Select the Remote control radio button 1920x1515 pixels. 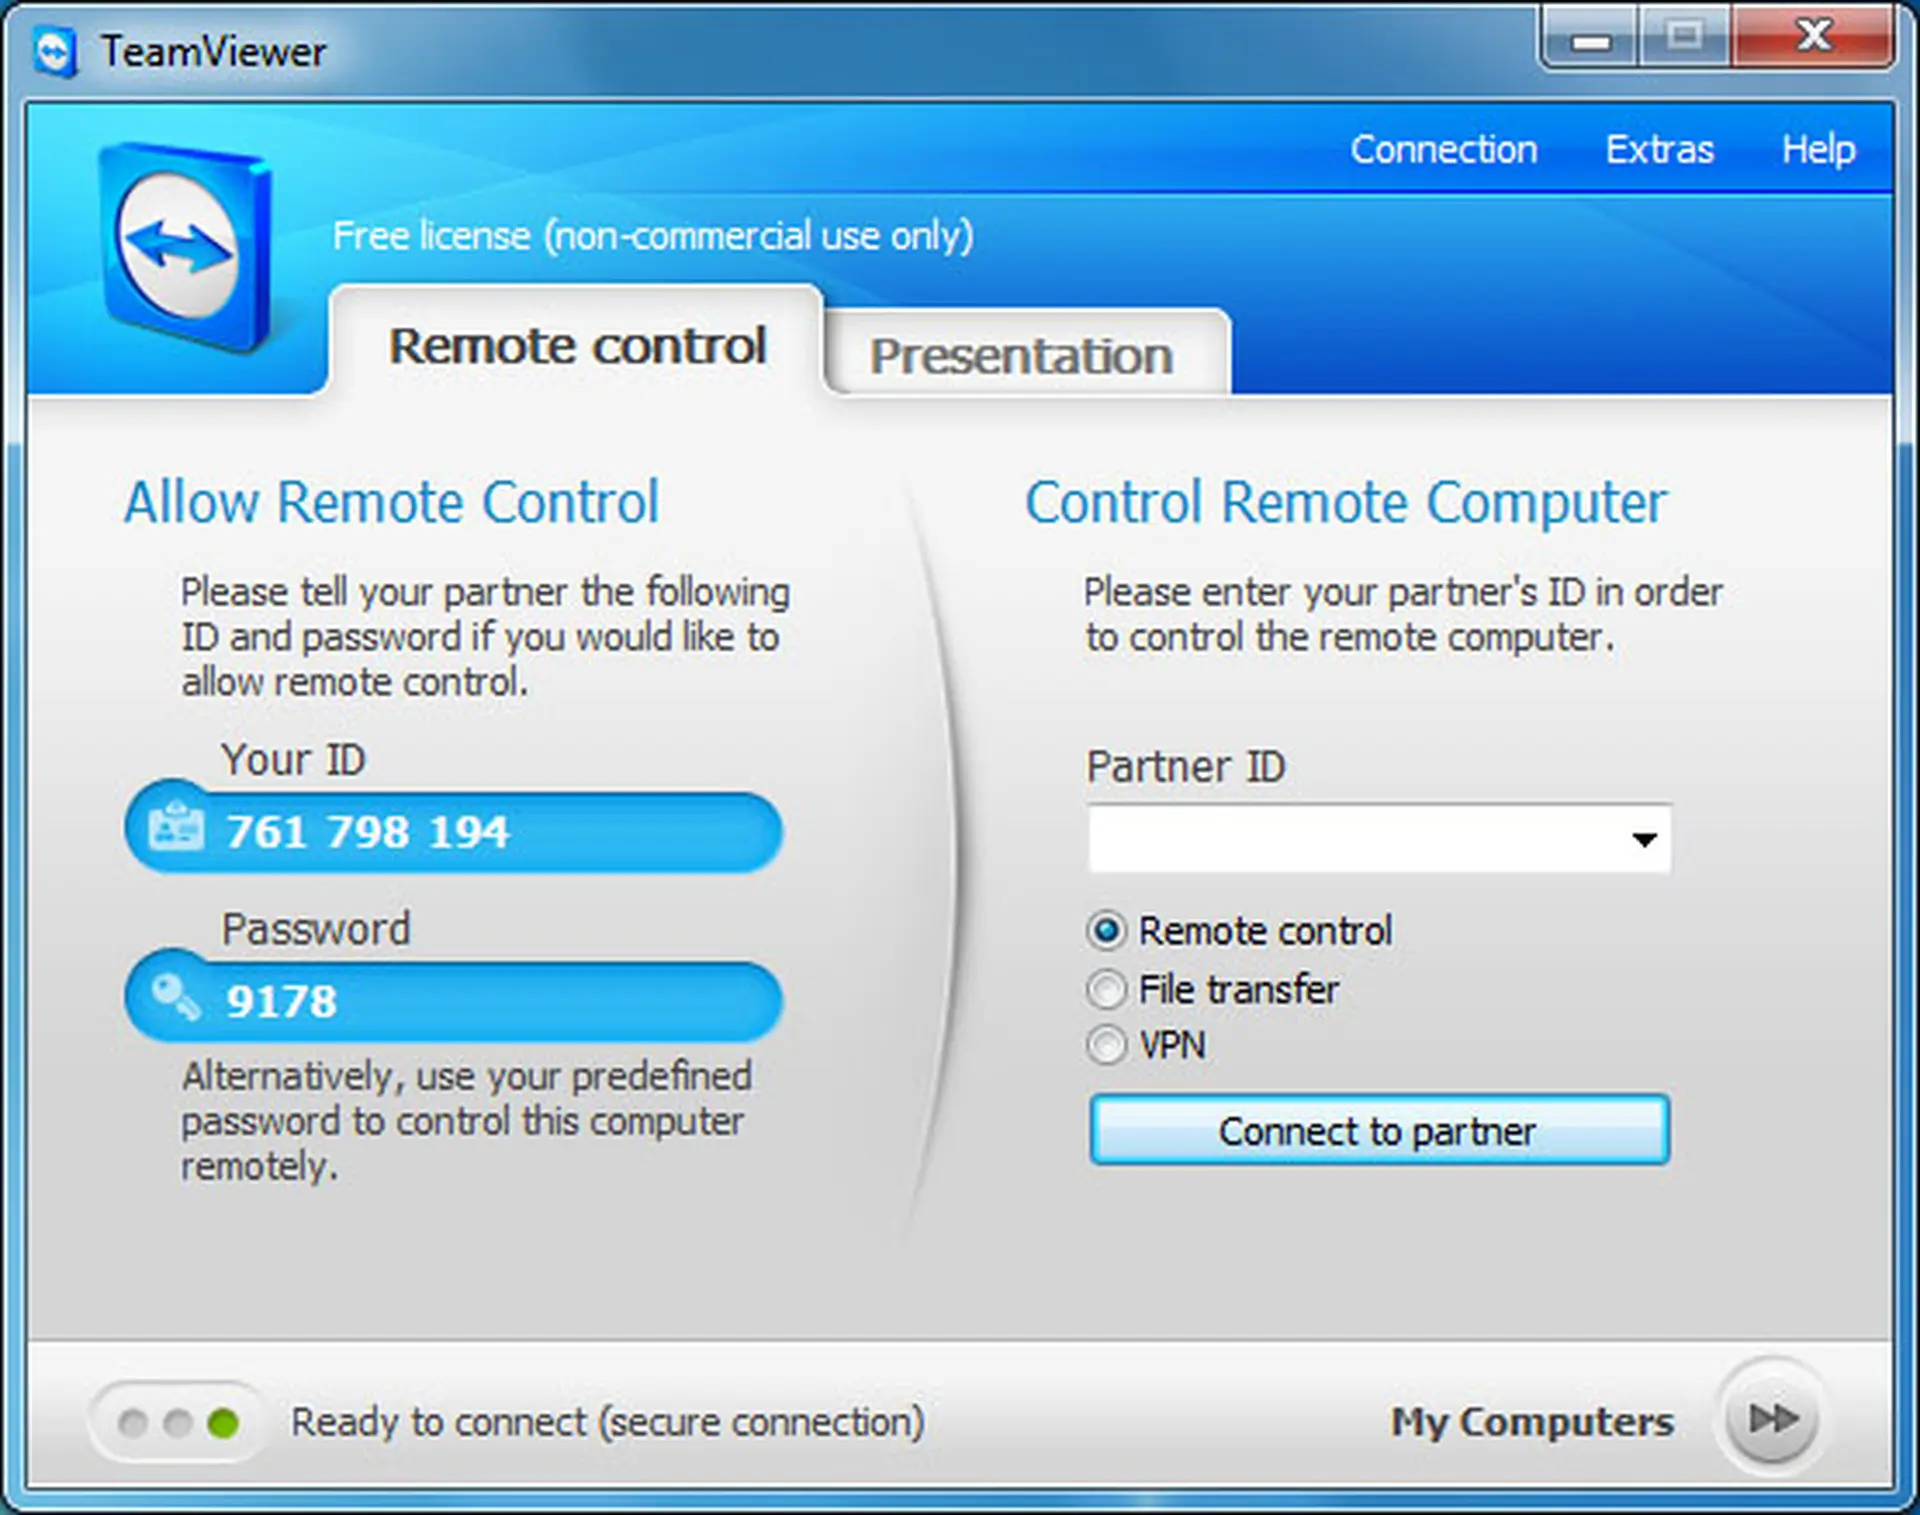tap(1106, 931)
